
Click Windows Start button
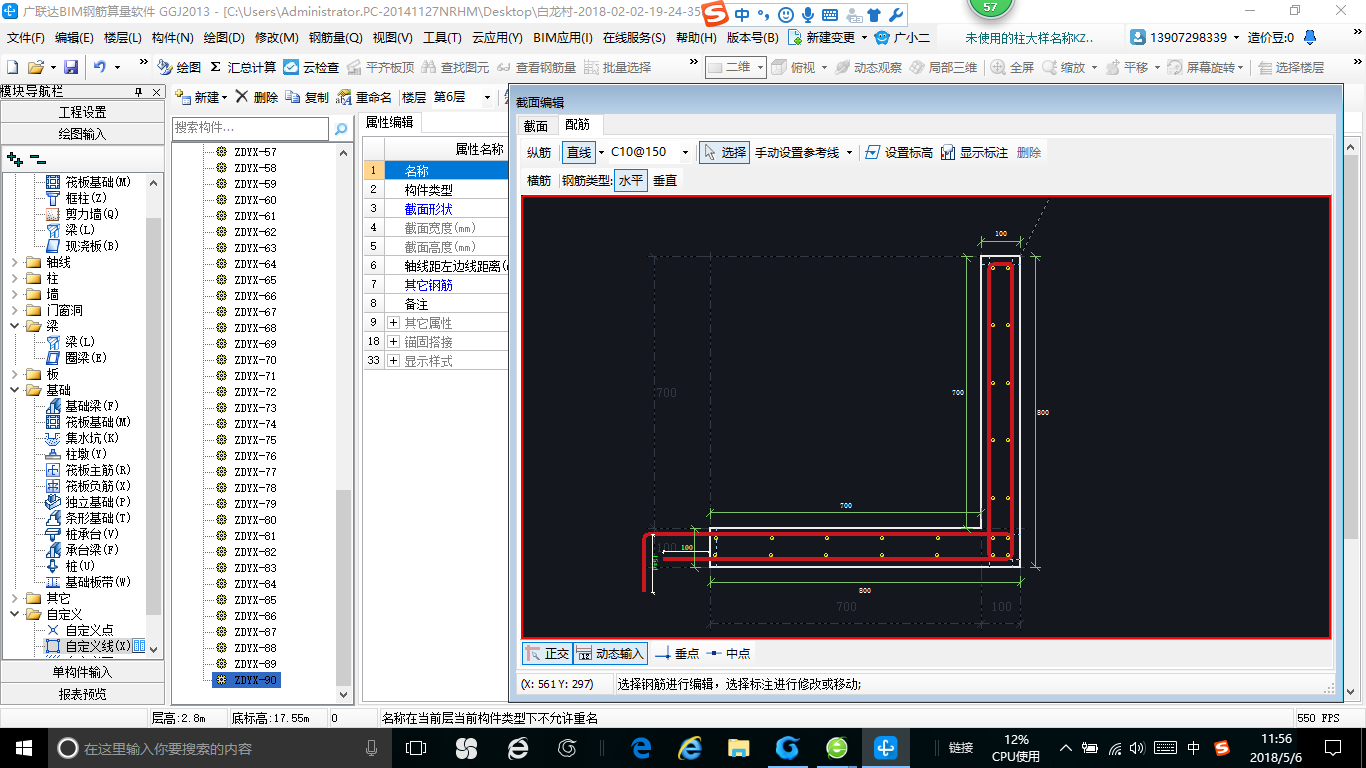pos(23,747)
